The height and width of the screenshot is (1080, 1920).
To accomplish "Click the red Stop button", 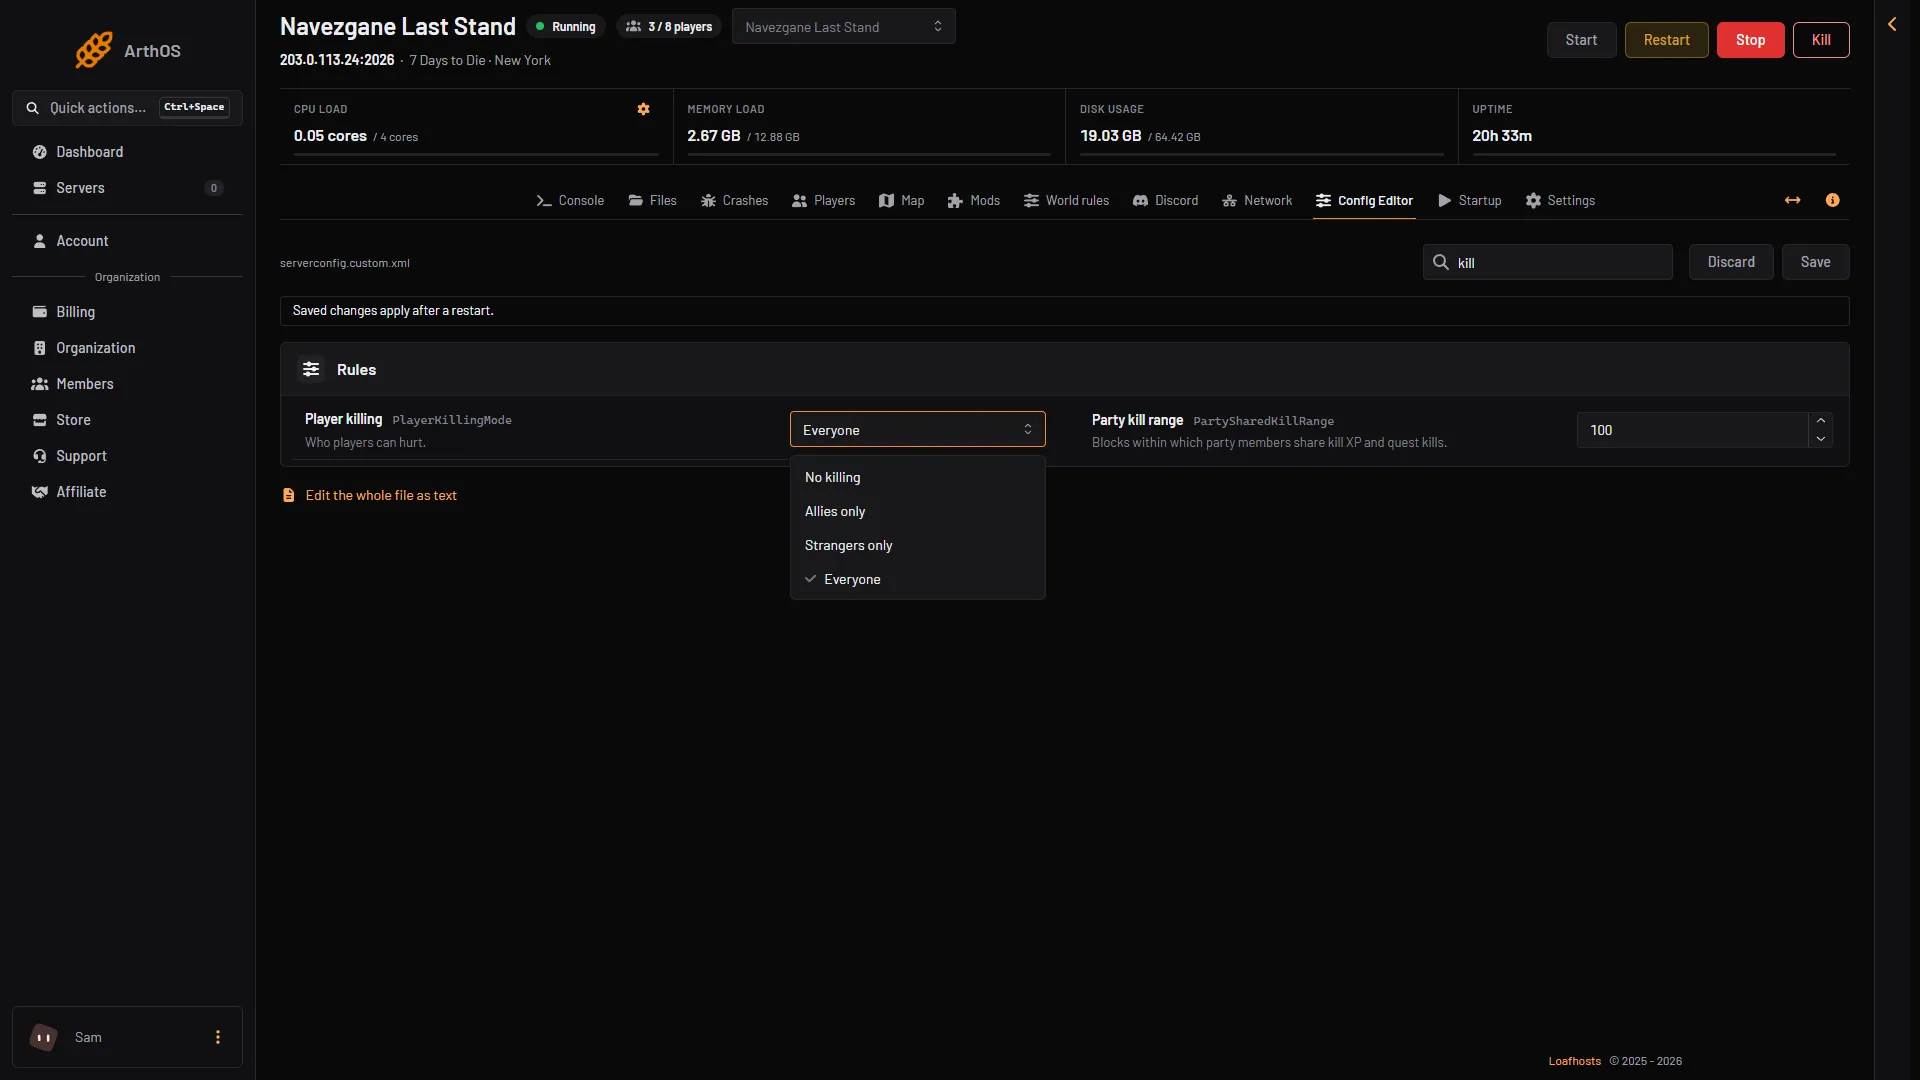I will 1750,40.
